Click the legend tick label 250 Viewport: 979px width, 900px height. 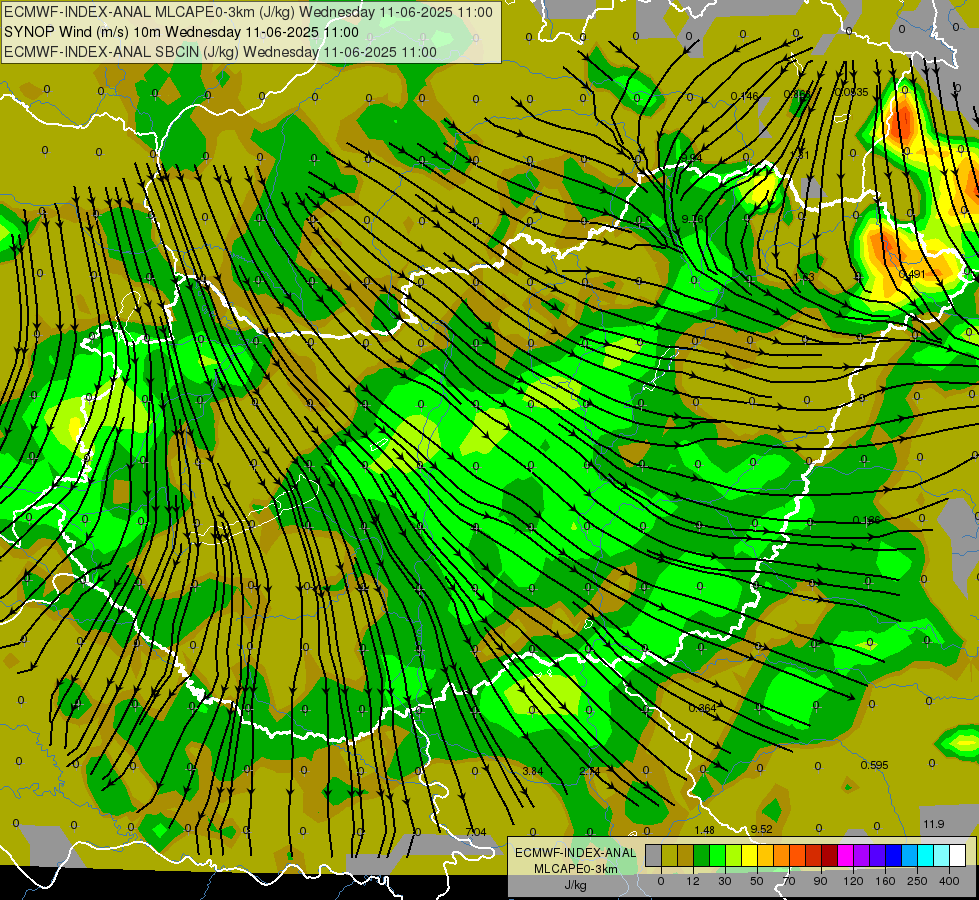[917, 881]
